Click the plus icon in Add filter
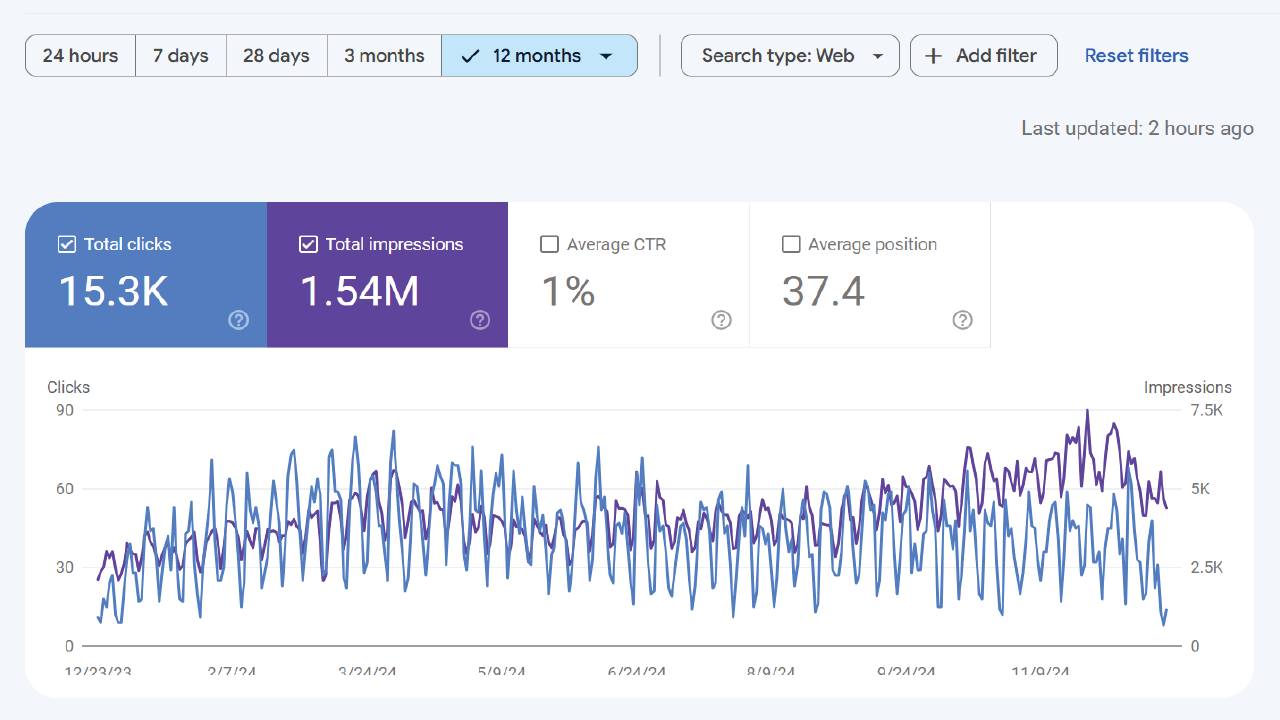 pos(933,56)
